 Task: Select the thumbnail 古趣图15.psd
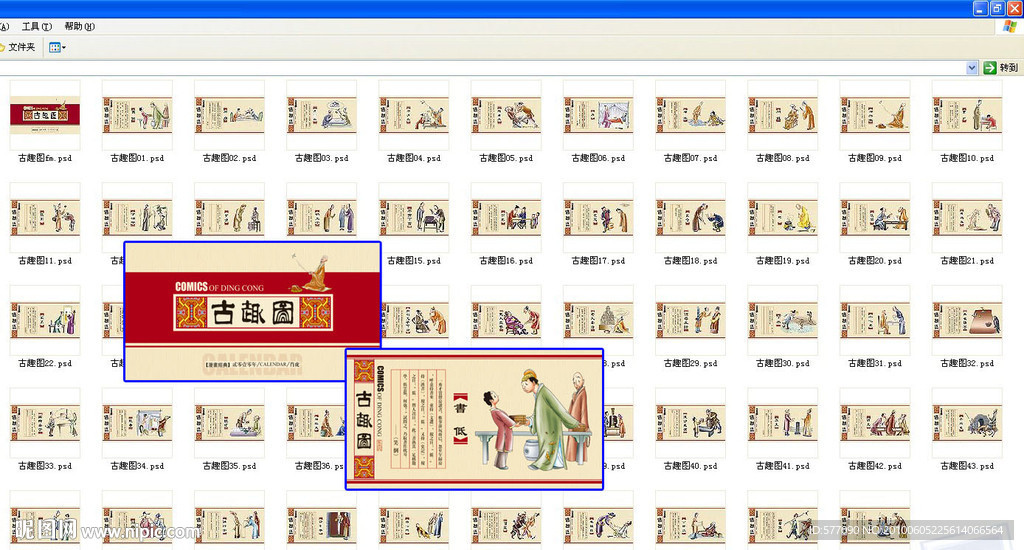point(414,218)
